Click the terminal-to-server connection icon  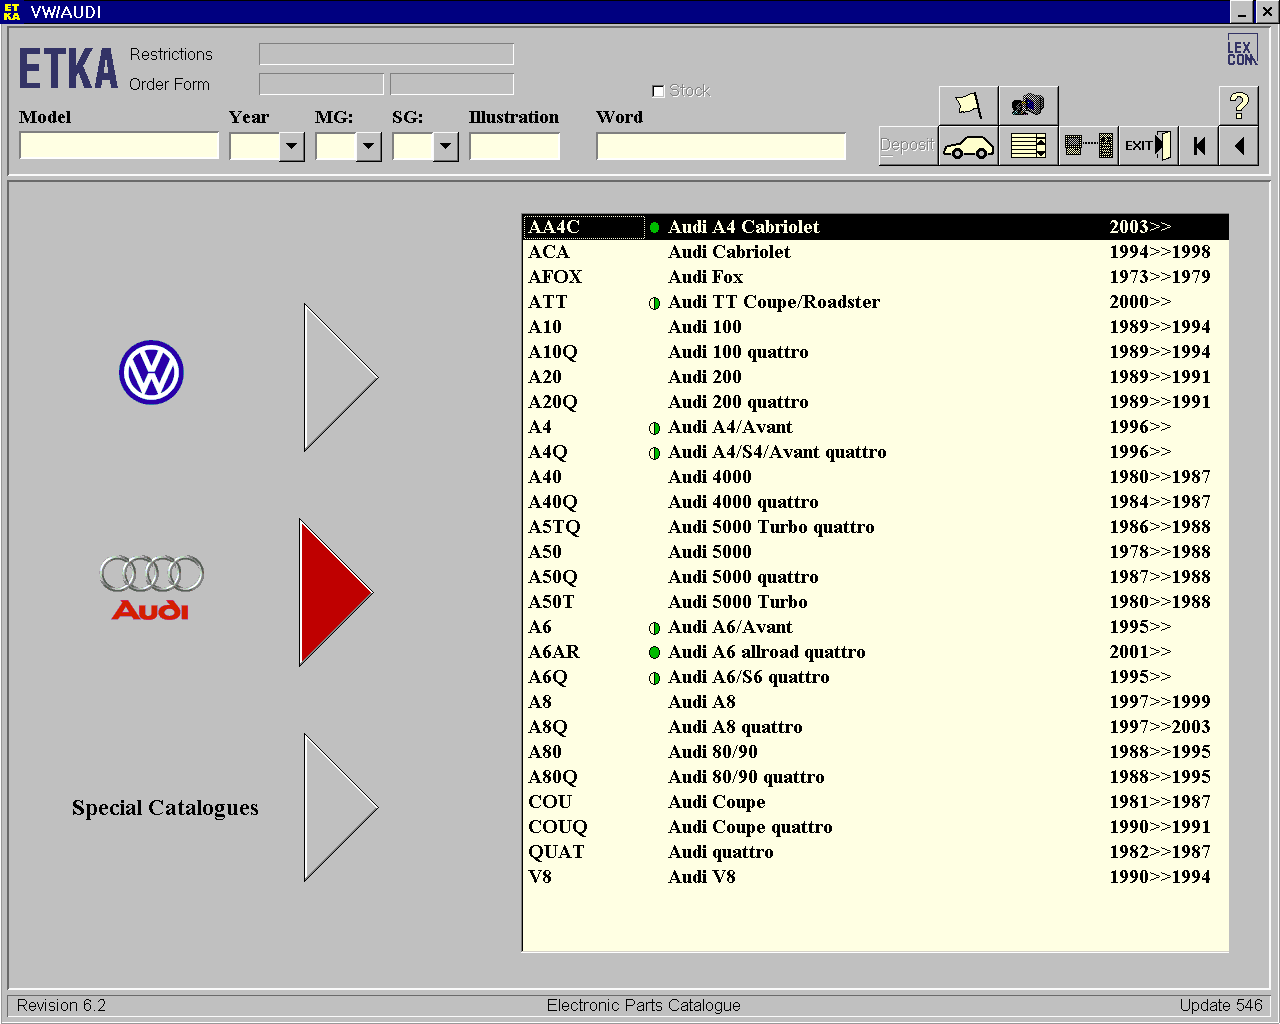tap(1088, 146)
